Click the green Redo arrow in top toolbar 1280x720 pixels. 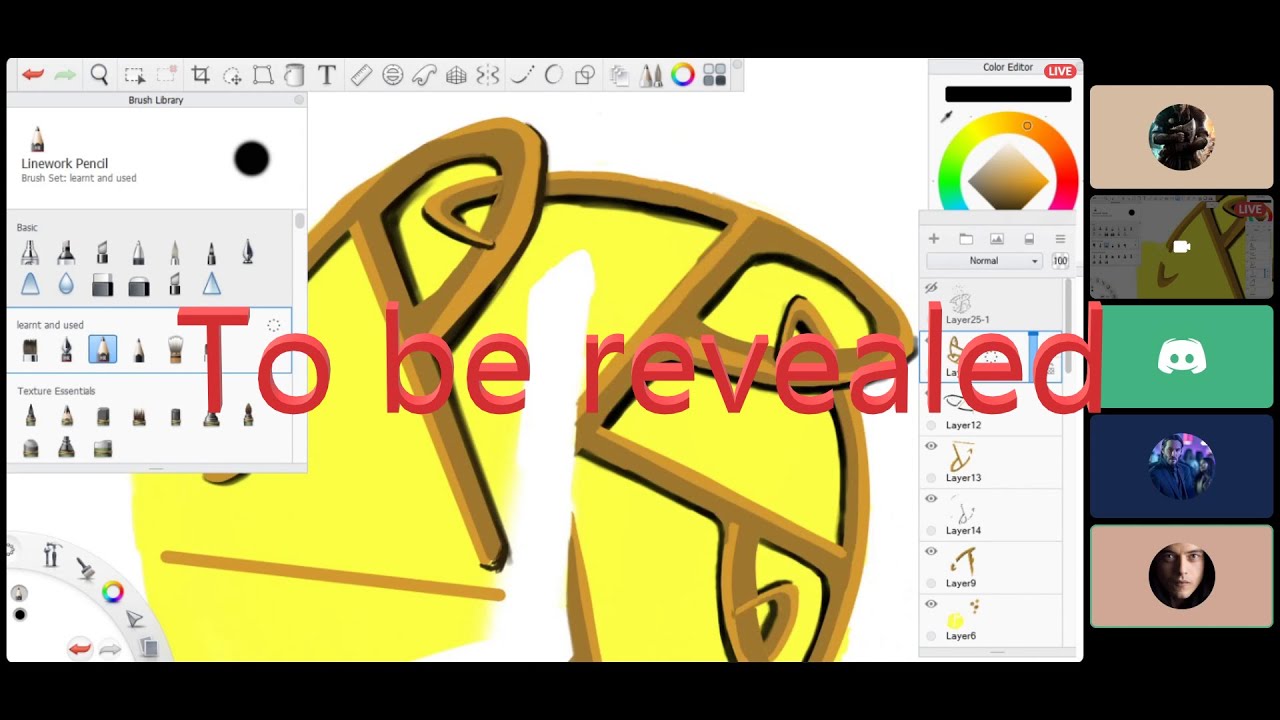point(65,75)
